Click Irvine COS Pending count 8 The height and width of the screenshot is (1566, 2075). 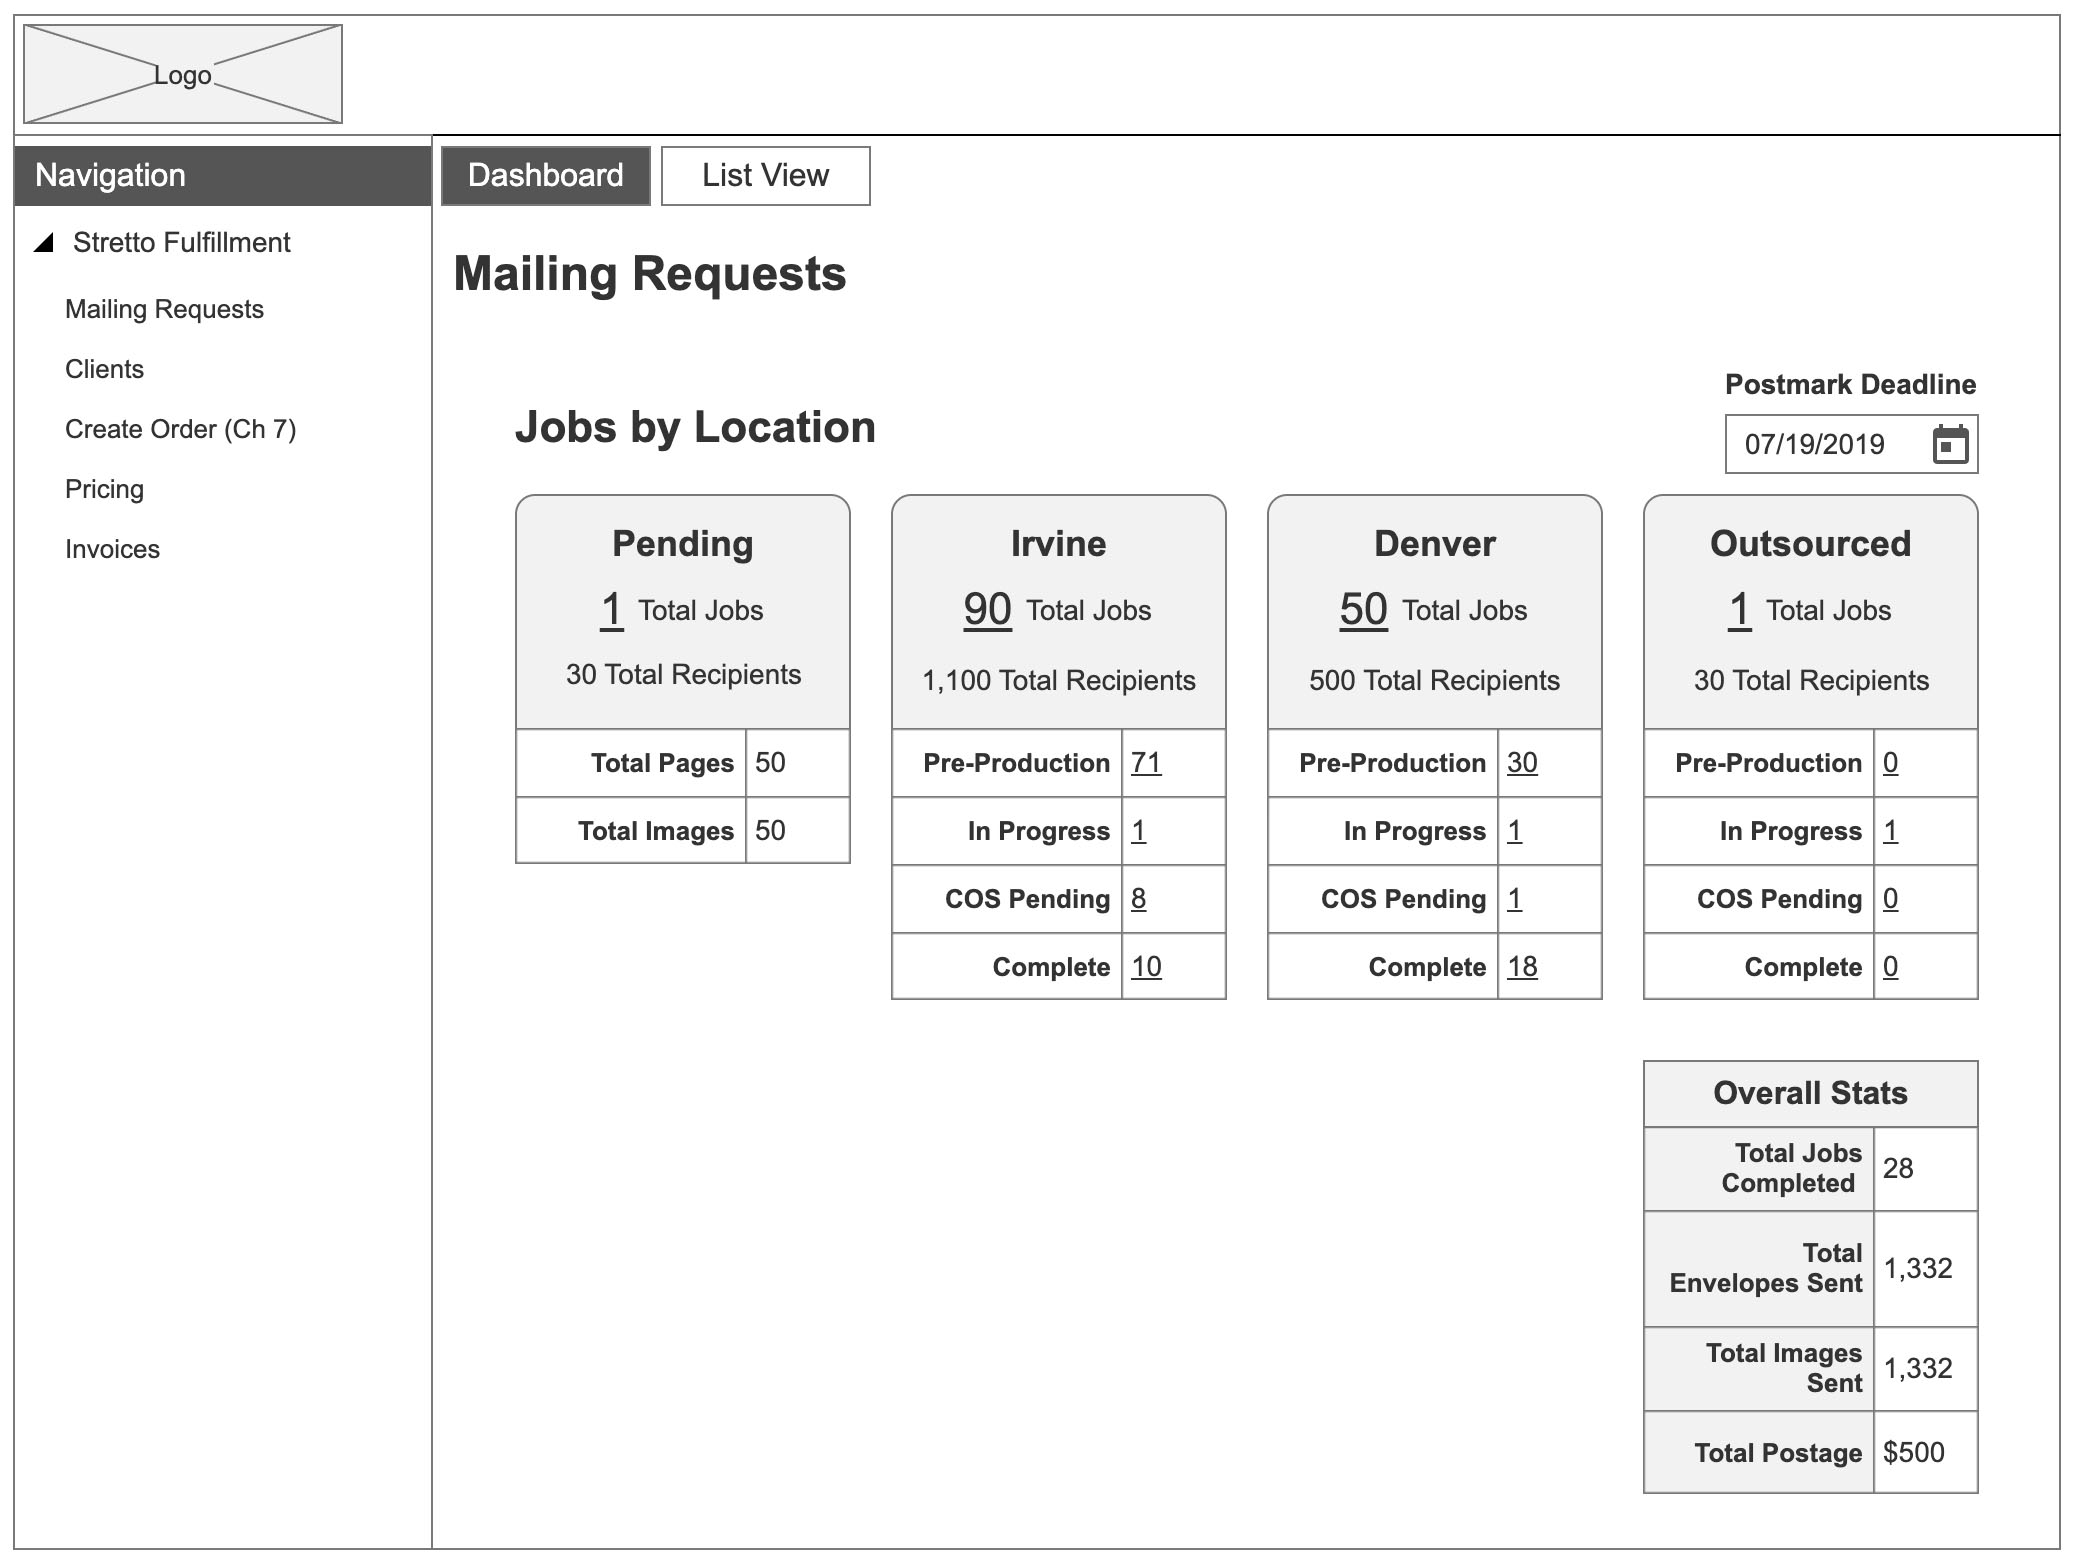pyautogui.click(x=1138, y=899)
